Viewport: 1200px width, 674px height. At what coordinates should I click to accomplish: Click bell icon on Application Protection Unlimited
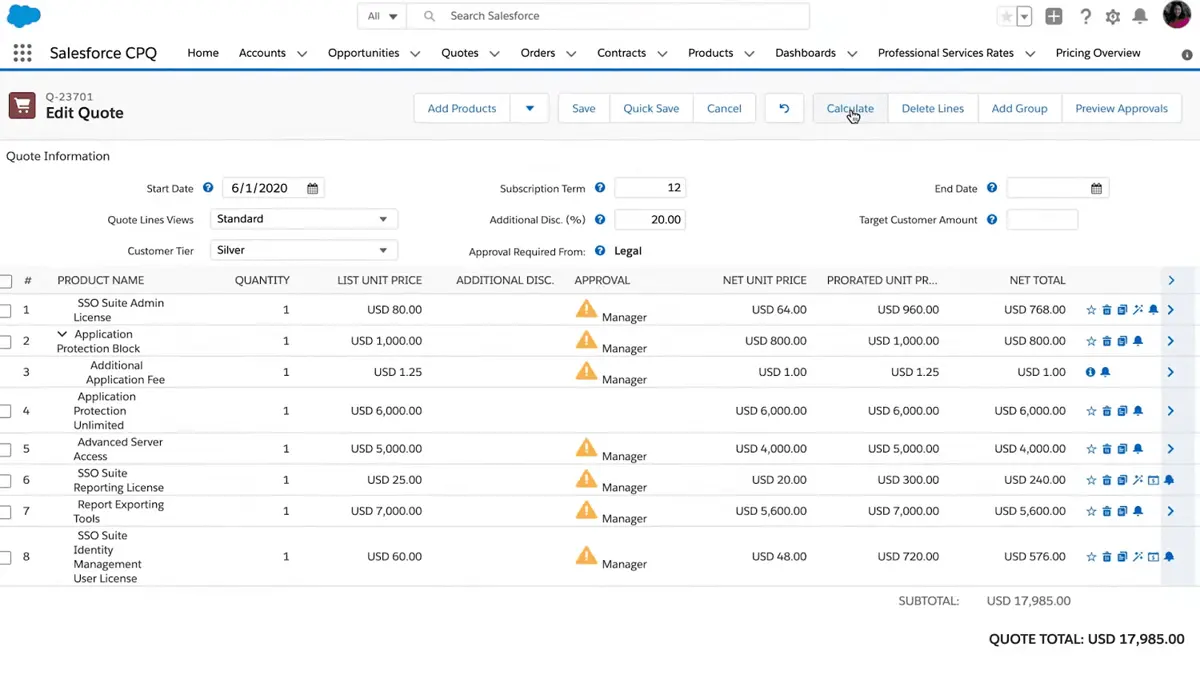tap(1138, 411)
